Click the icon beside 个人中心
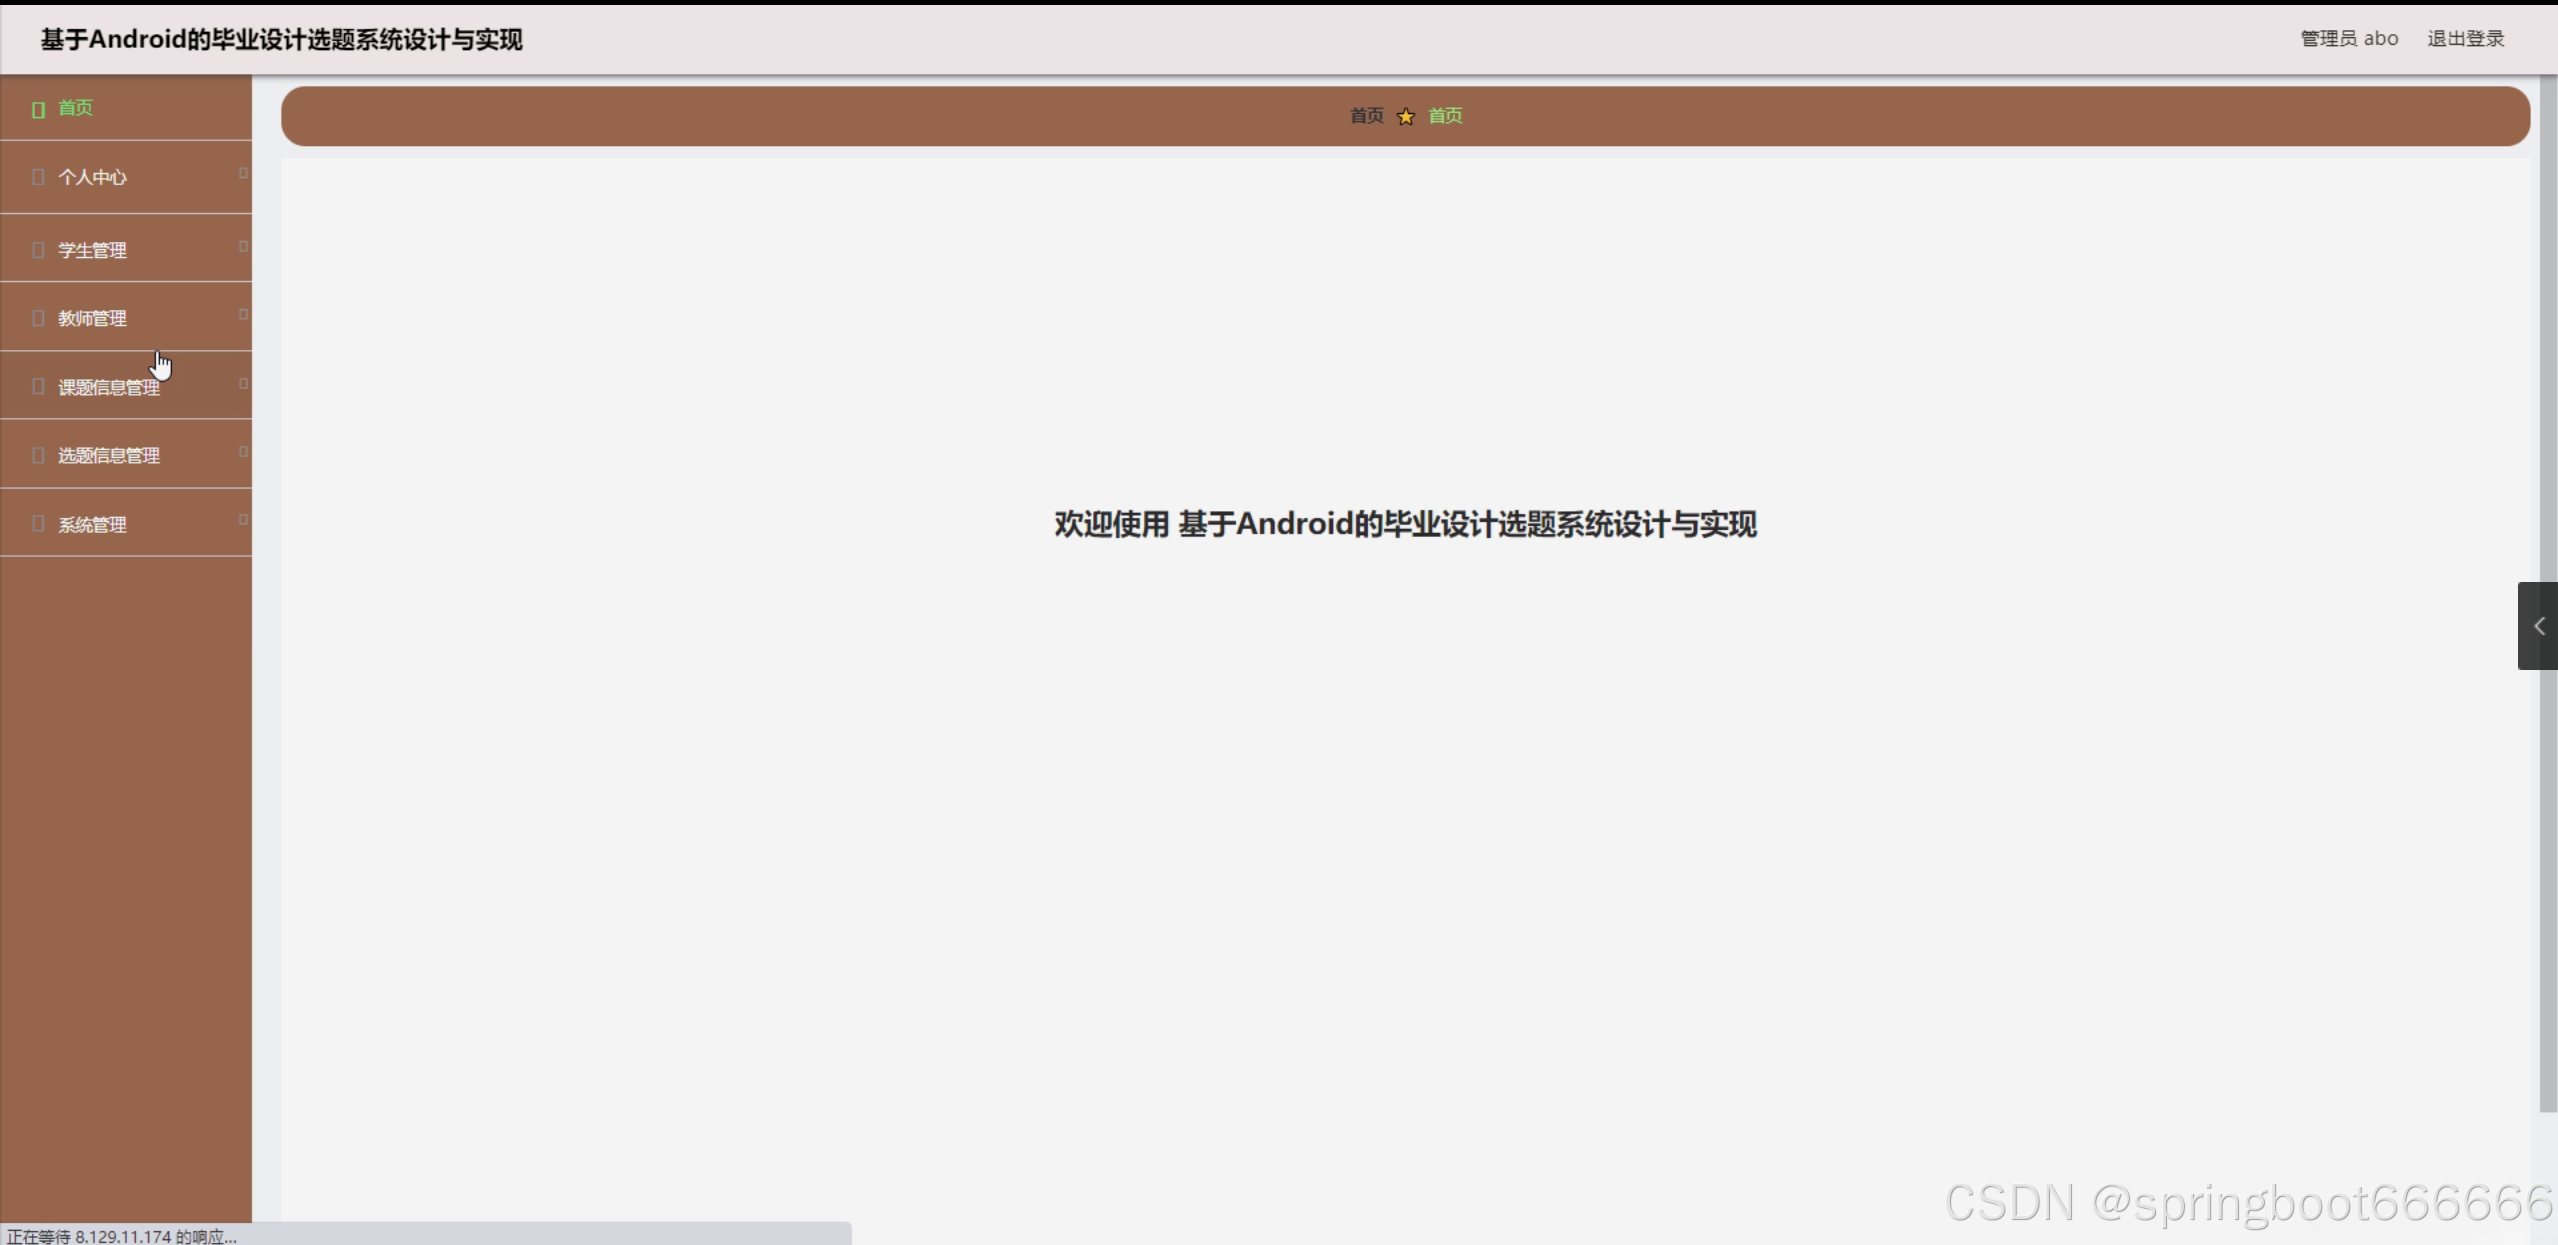This screenshot has height=1245, width=2558. click(38, 177)
